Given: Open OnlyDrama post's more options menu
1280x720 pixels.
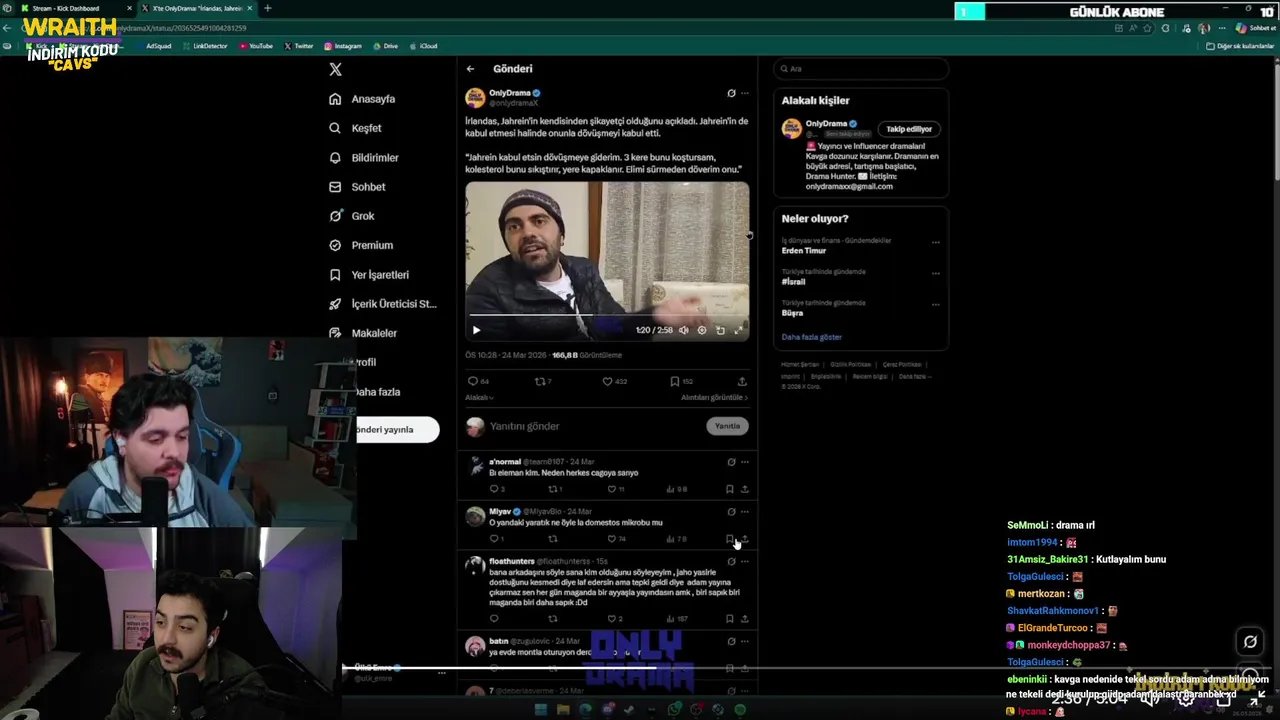Looking at the screenshot, I should [x=745, y=93].
